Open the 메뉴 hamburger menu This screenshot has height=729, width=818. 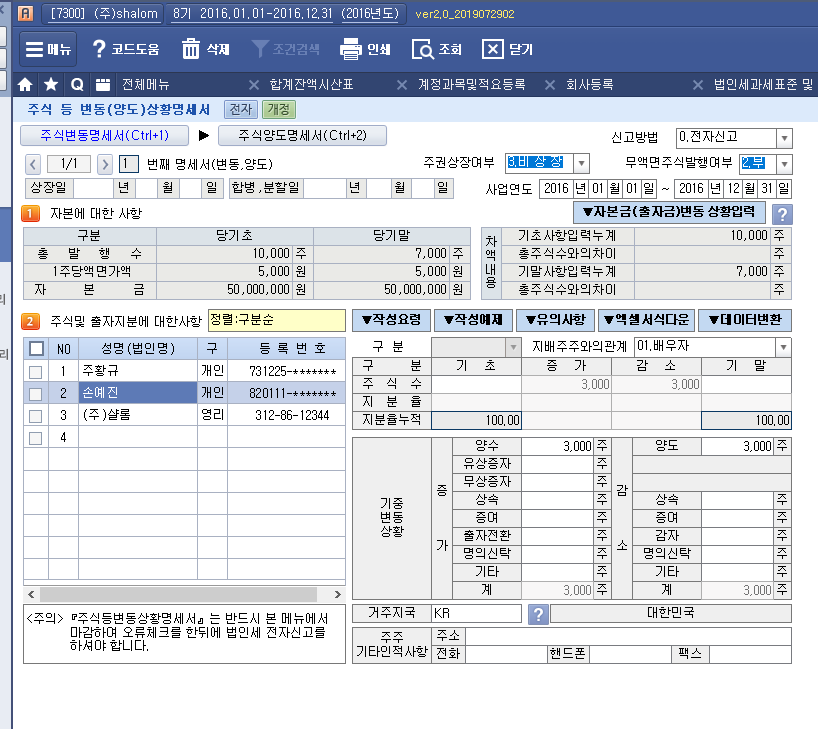[x=47, y=49]
